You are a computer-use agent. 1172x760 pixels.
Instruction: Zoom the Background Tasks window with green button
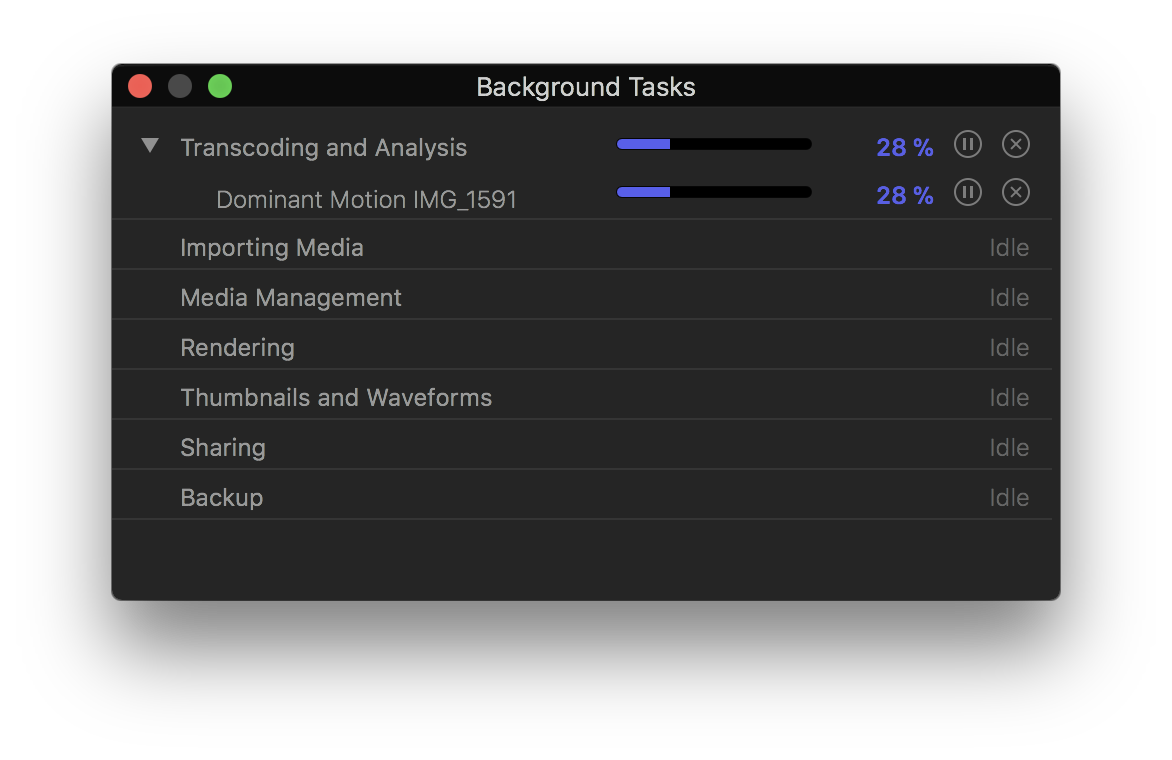pyautogui.click(x=220, y=87)
